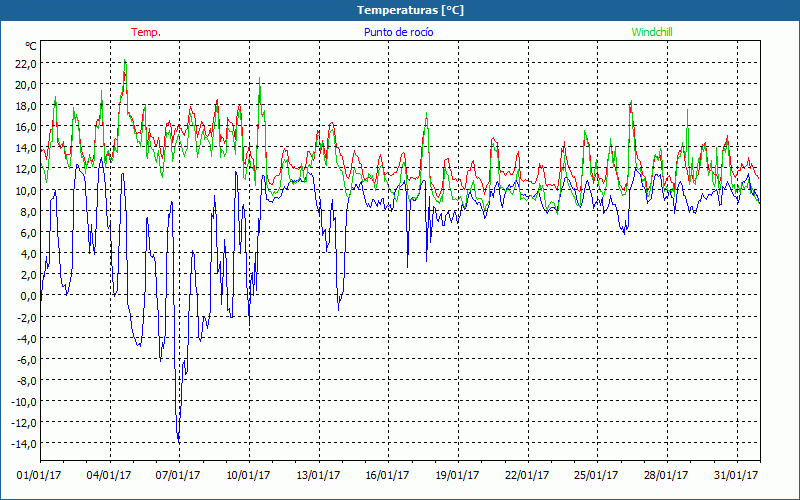Click the 25/01/17 date label

click(596, 476)
